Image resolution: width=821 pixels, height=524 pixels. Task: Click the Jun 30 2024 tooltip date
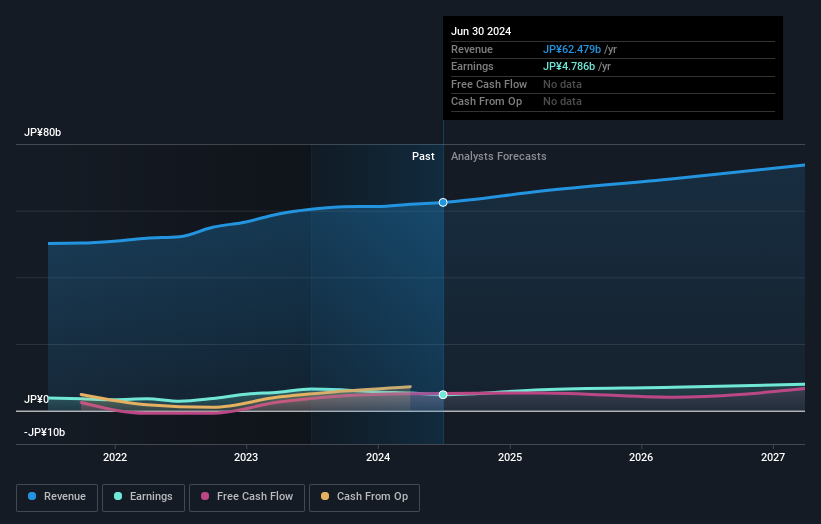click(x=481, y=31)
